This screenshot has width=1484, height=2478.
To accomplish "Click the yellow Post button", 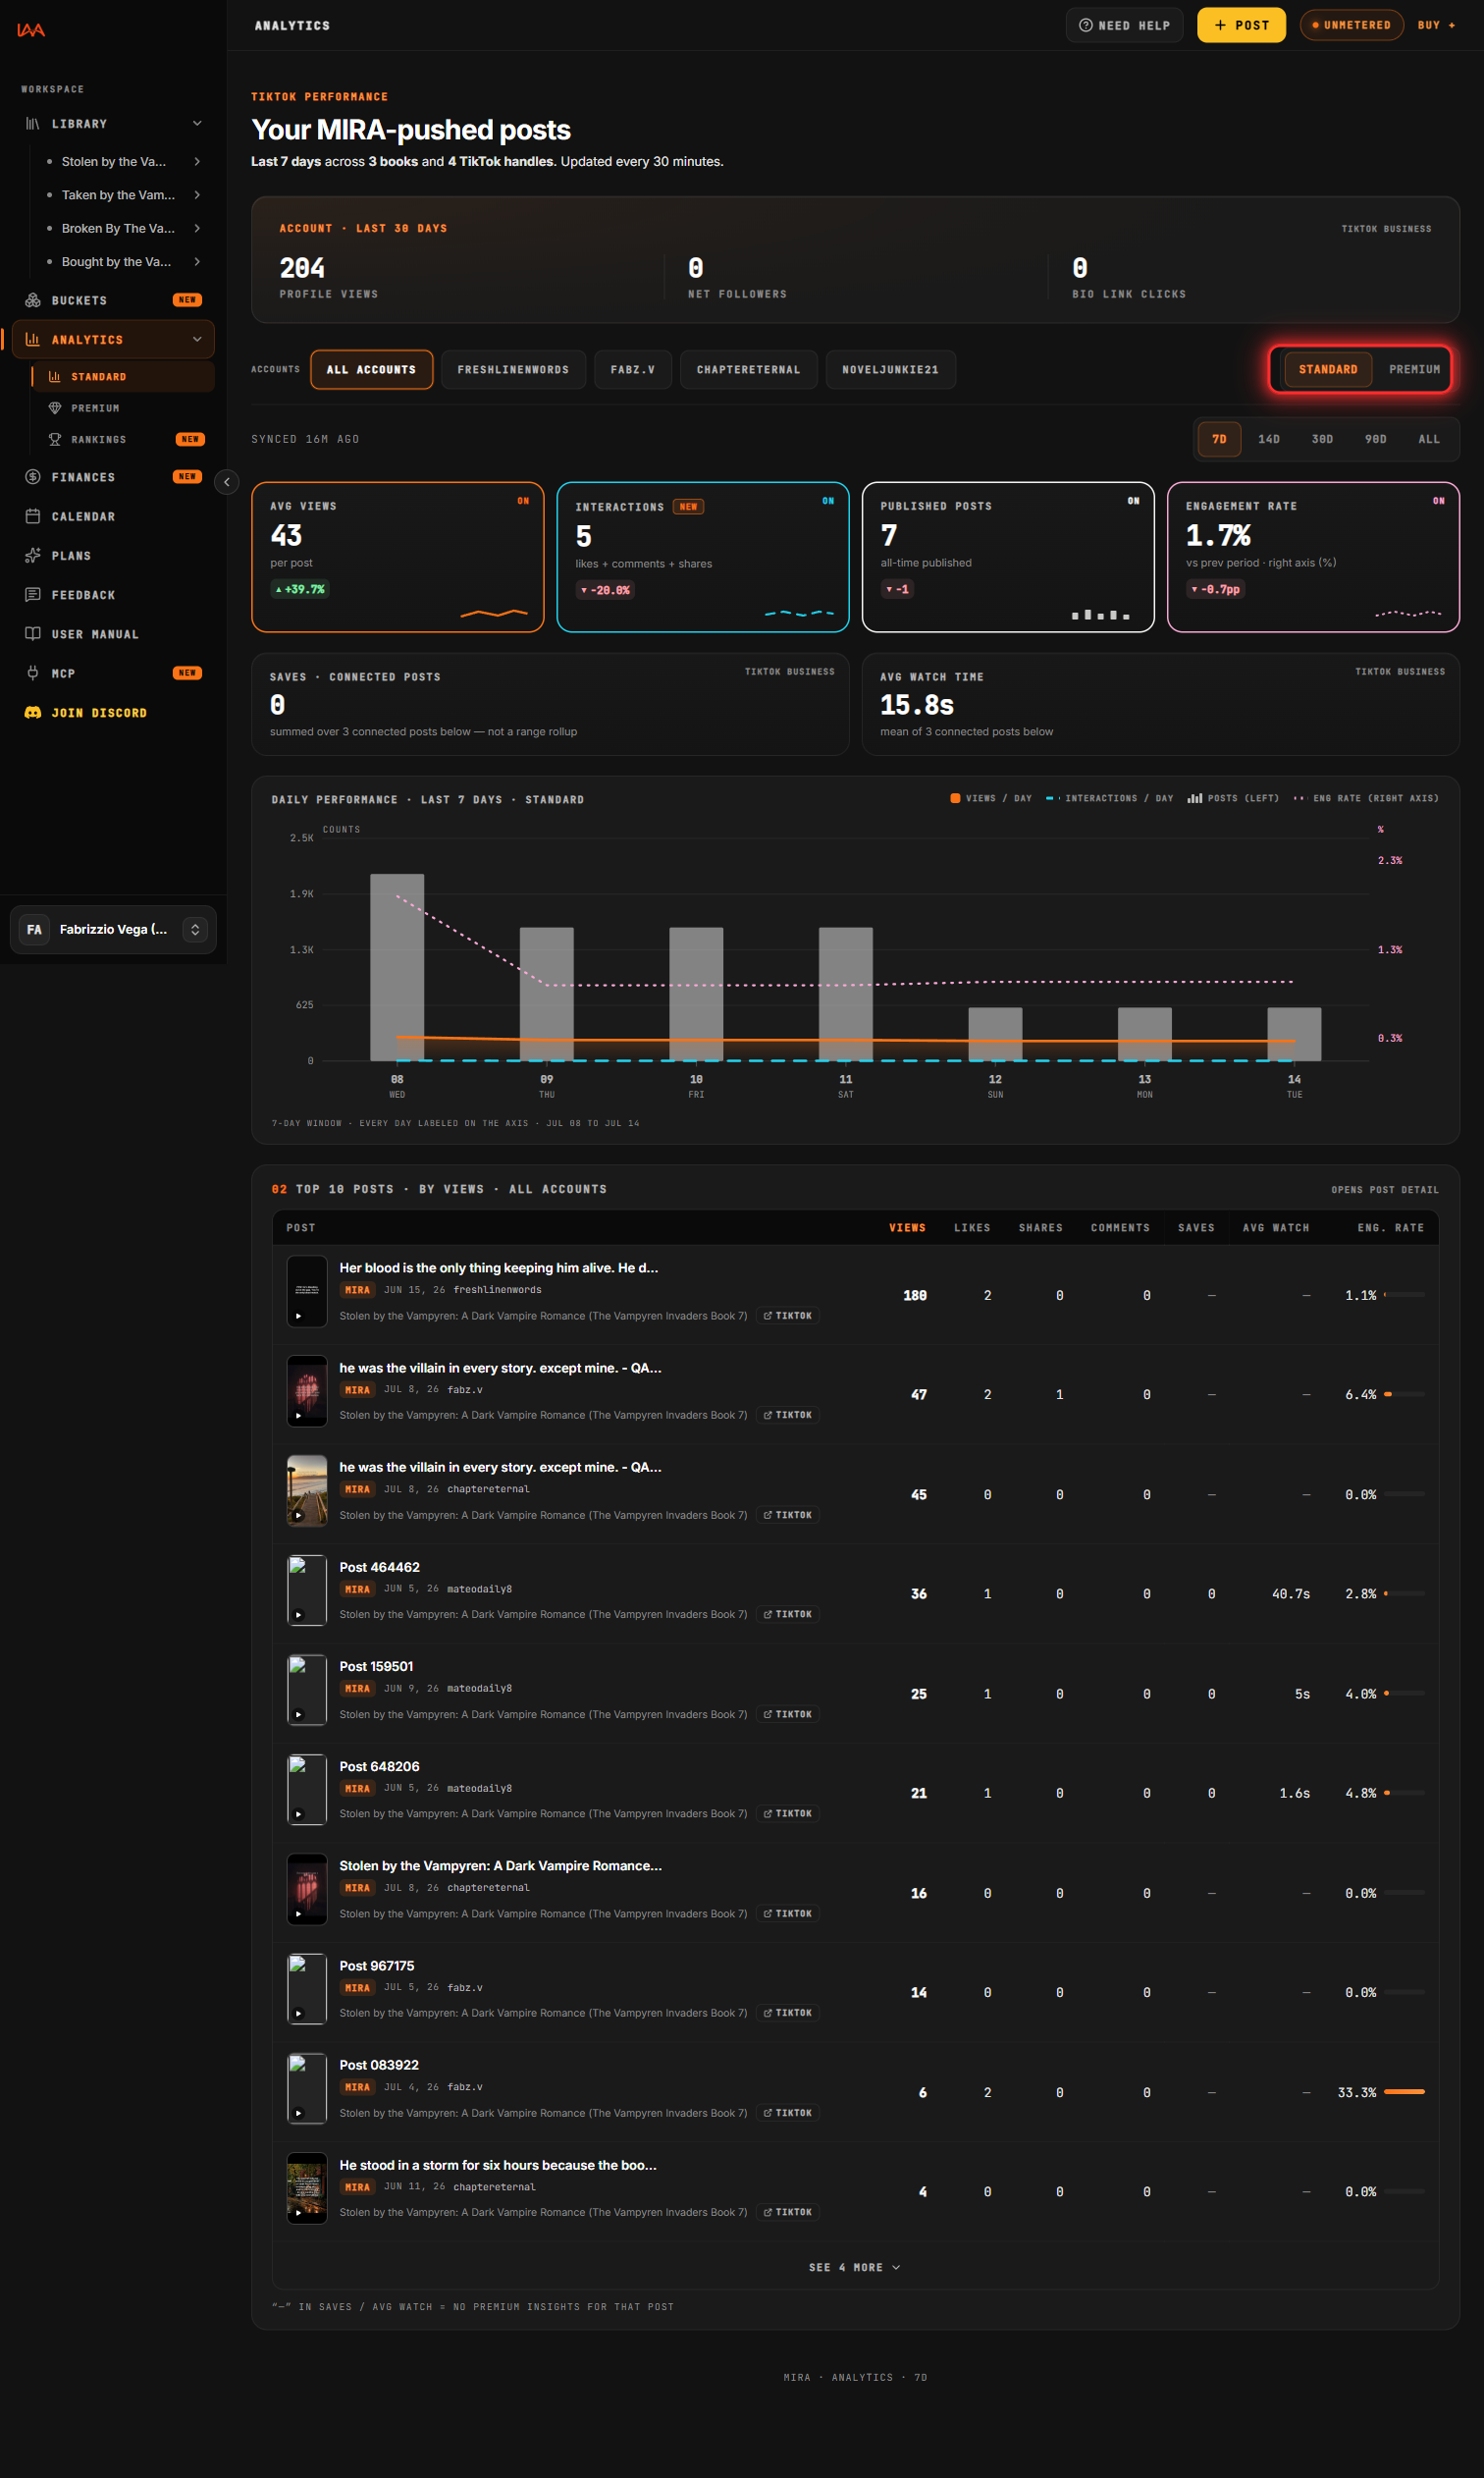I will pyautogui.click(x=1241, y=25).
